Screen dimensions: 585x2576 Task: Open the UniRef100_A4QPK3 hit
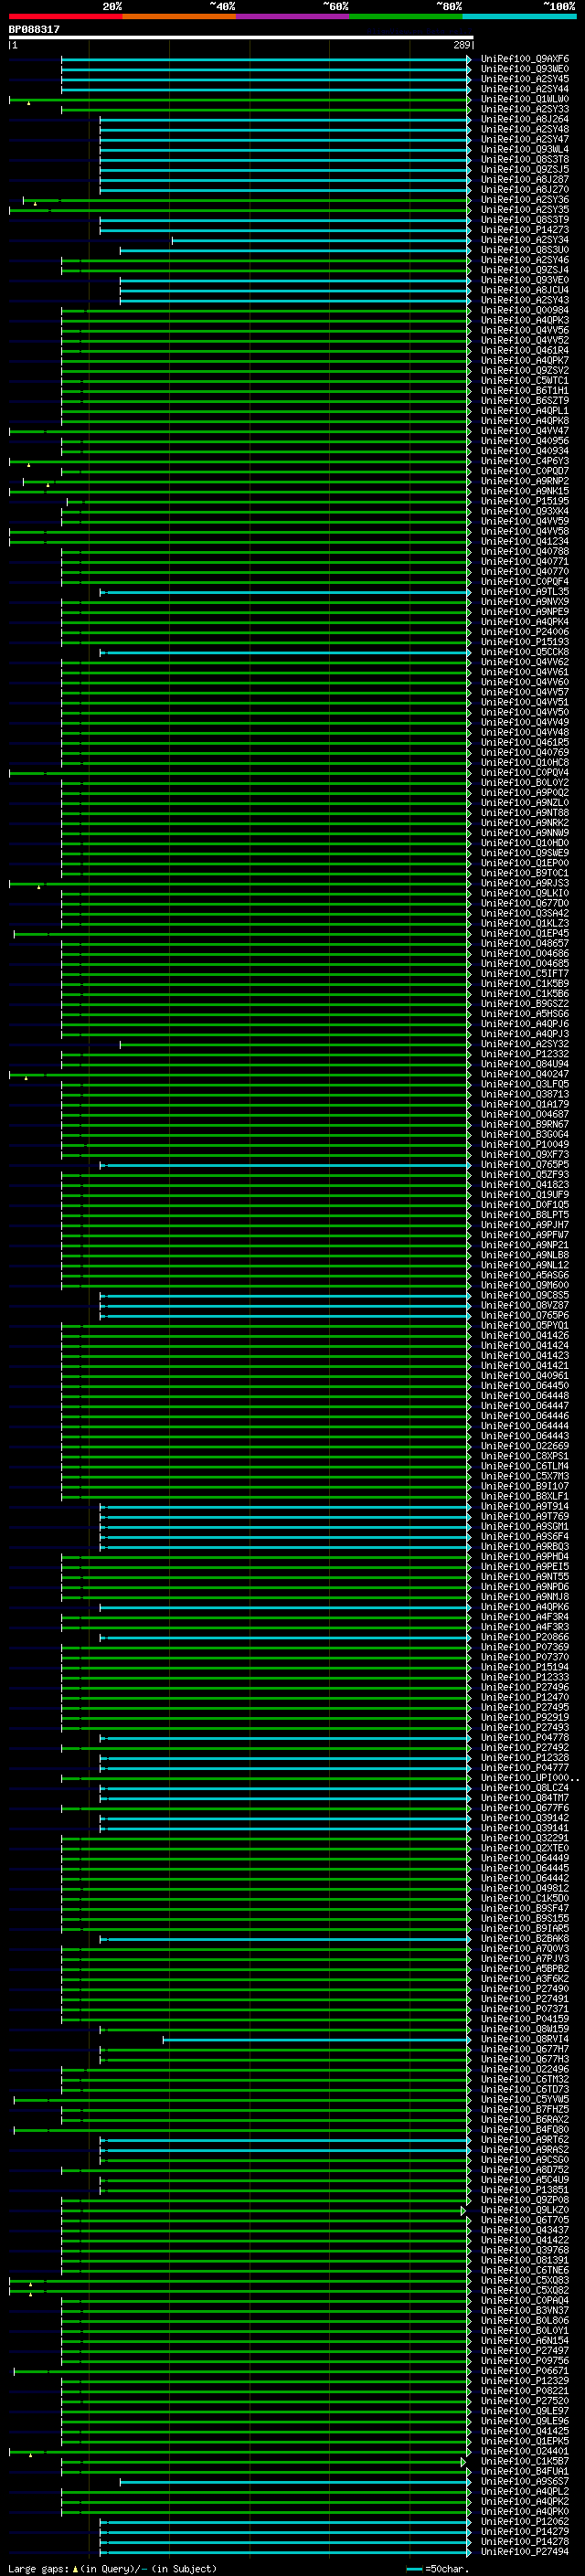525,320
